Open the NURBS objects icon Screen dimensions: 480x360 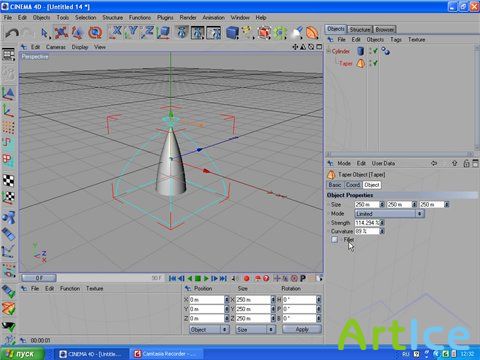point(264,33)
